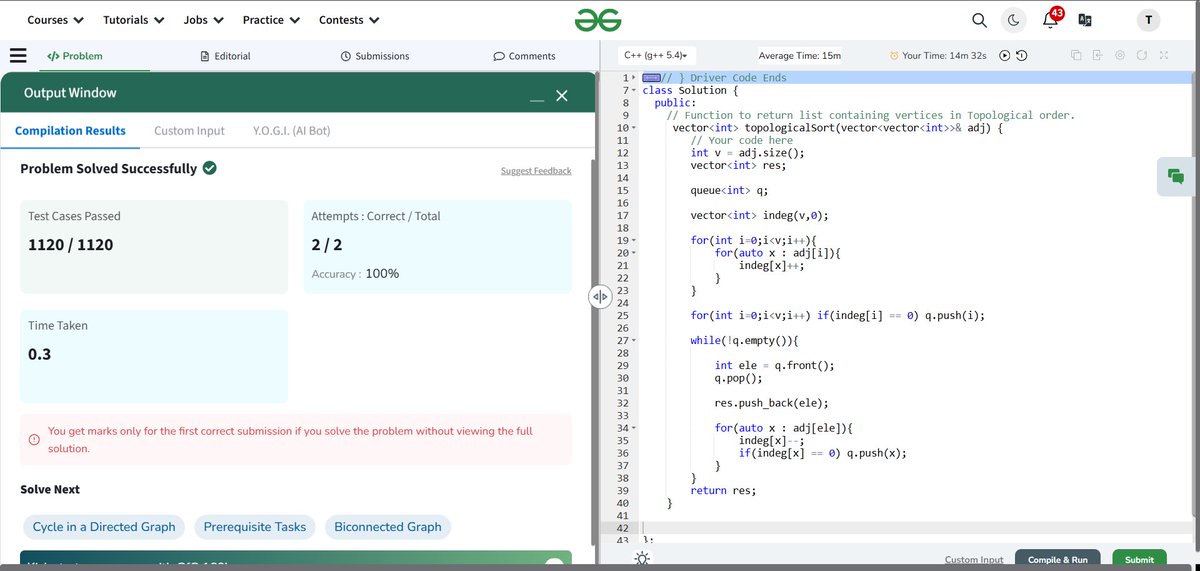Open editor settings gear icon
Viewport: 1200px width, 571px height.
[1119, 56]
